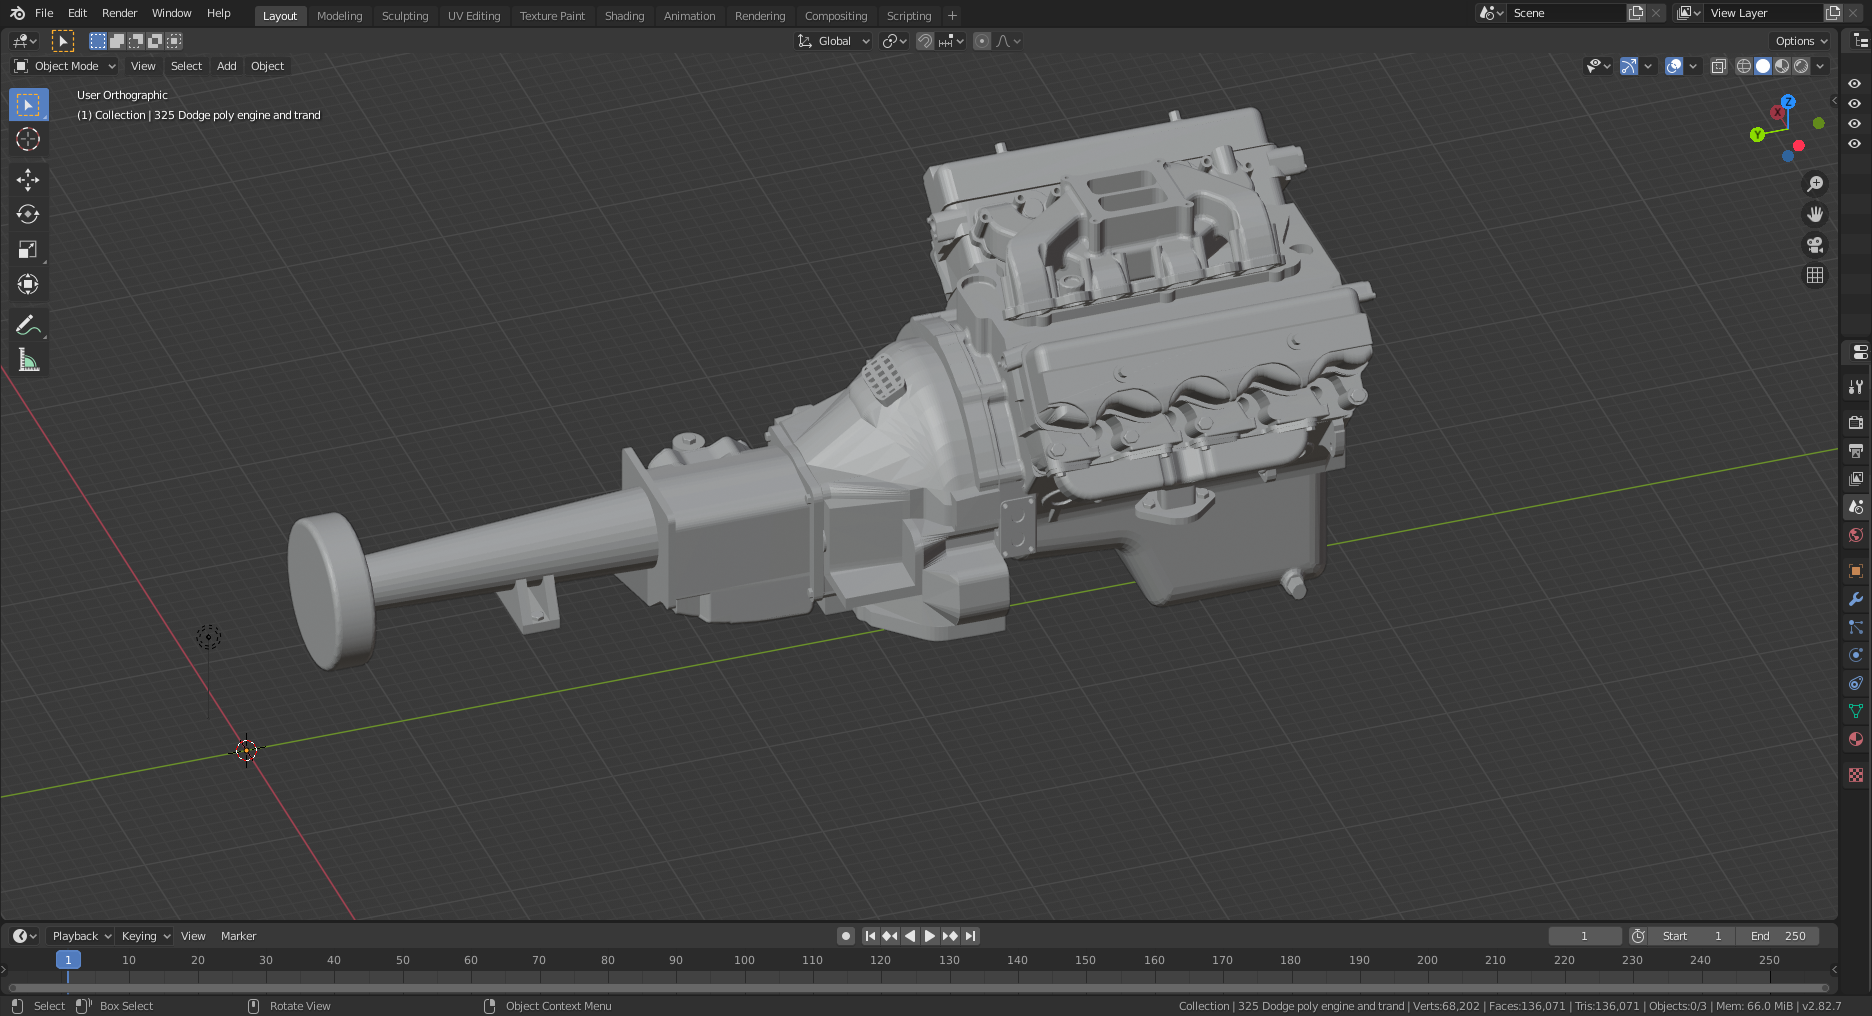Open the World properties tab

1856,535
